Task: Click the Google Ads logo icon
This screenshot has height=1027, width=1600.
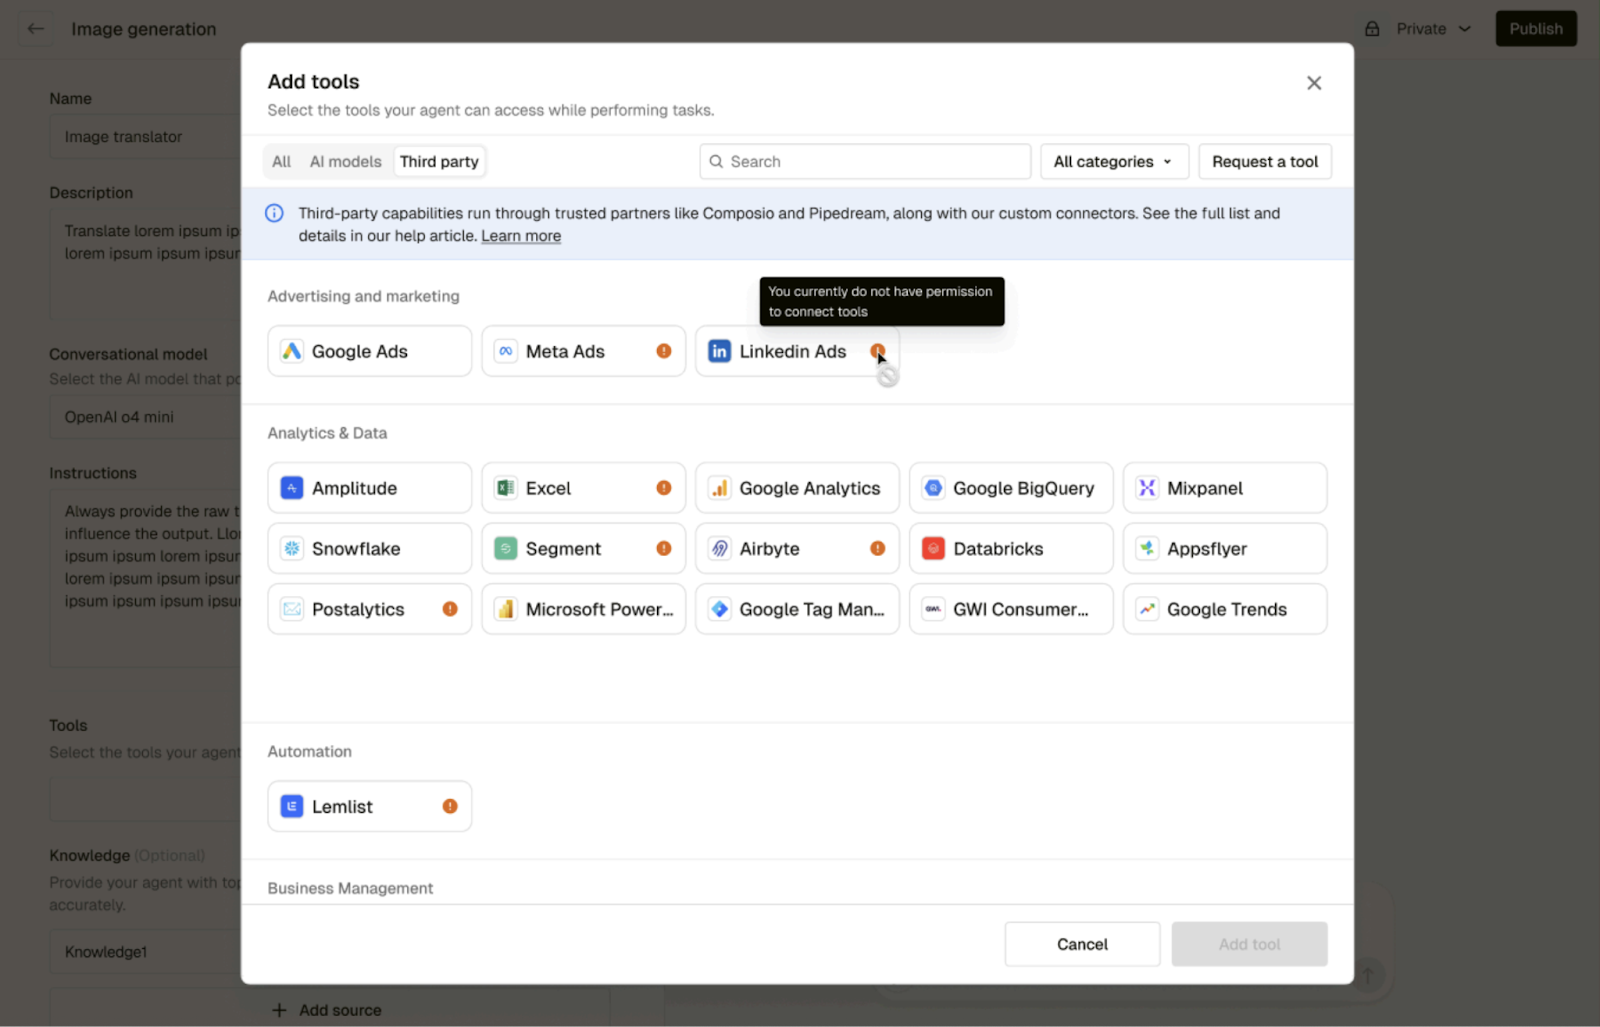Action: pos(291,351)
